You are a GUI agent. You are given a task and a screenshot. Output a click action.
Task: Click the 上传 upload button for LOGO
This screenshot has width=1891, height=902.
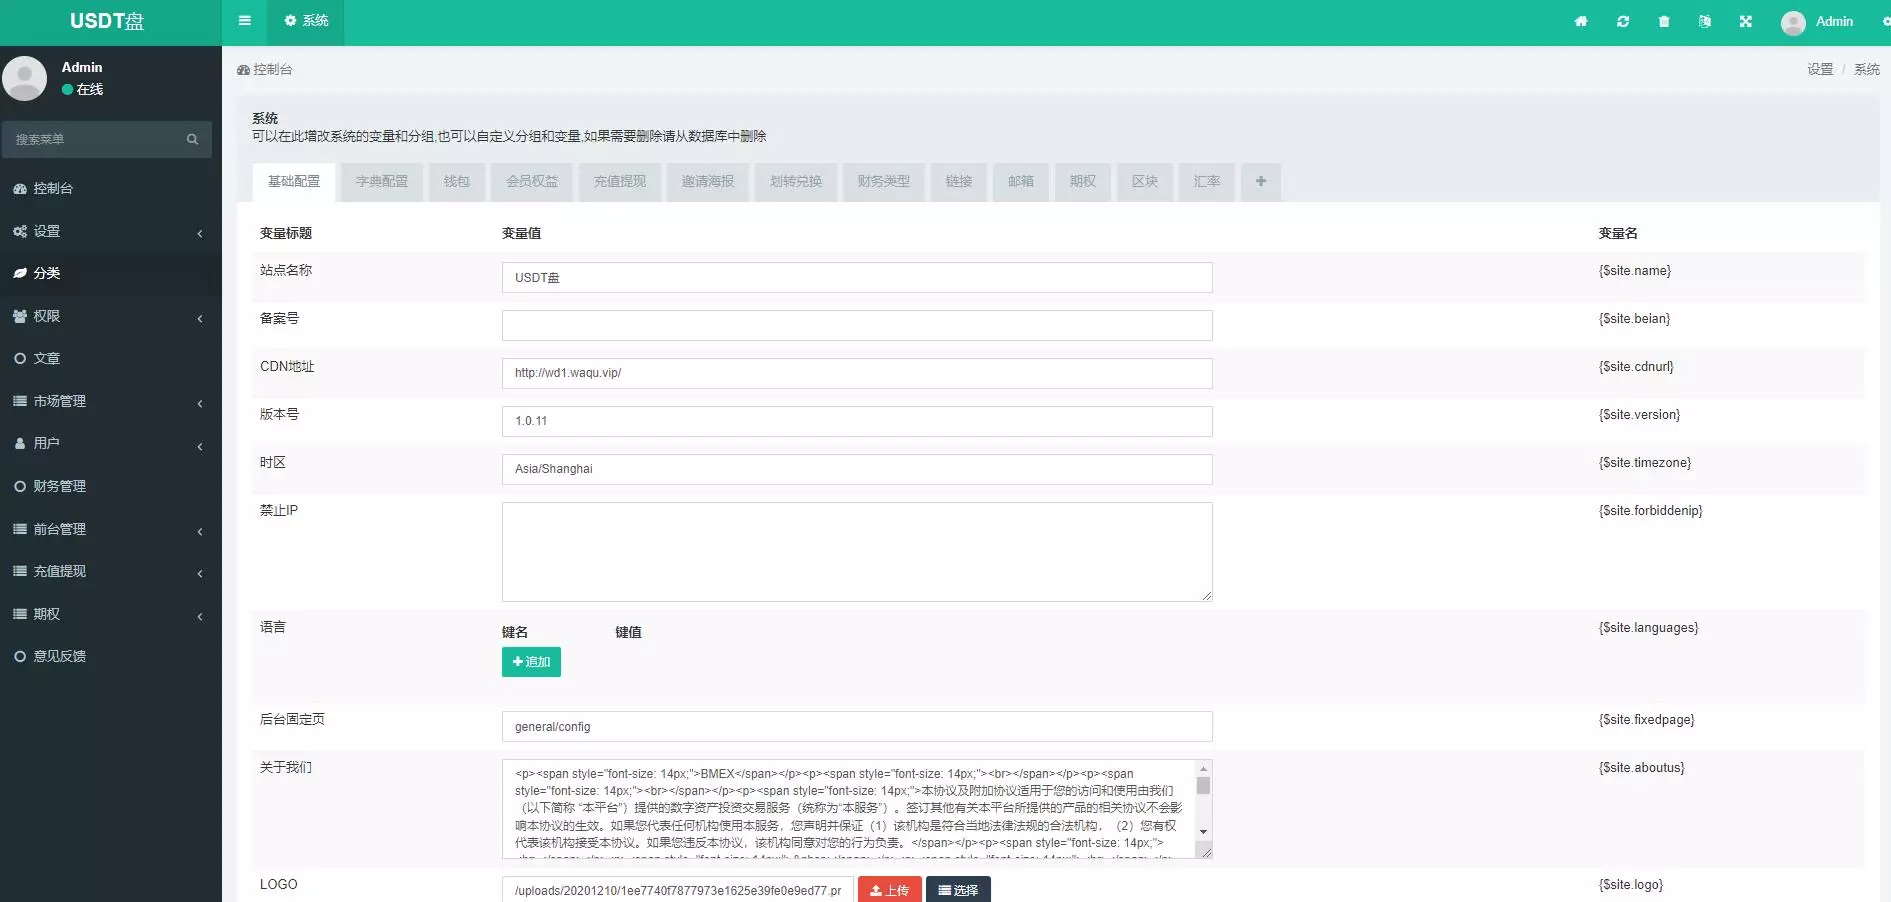(889, 890)
